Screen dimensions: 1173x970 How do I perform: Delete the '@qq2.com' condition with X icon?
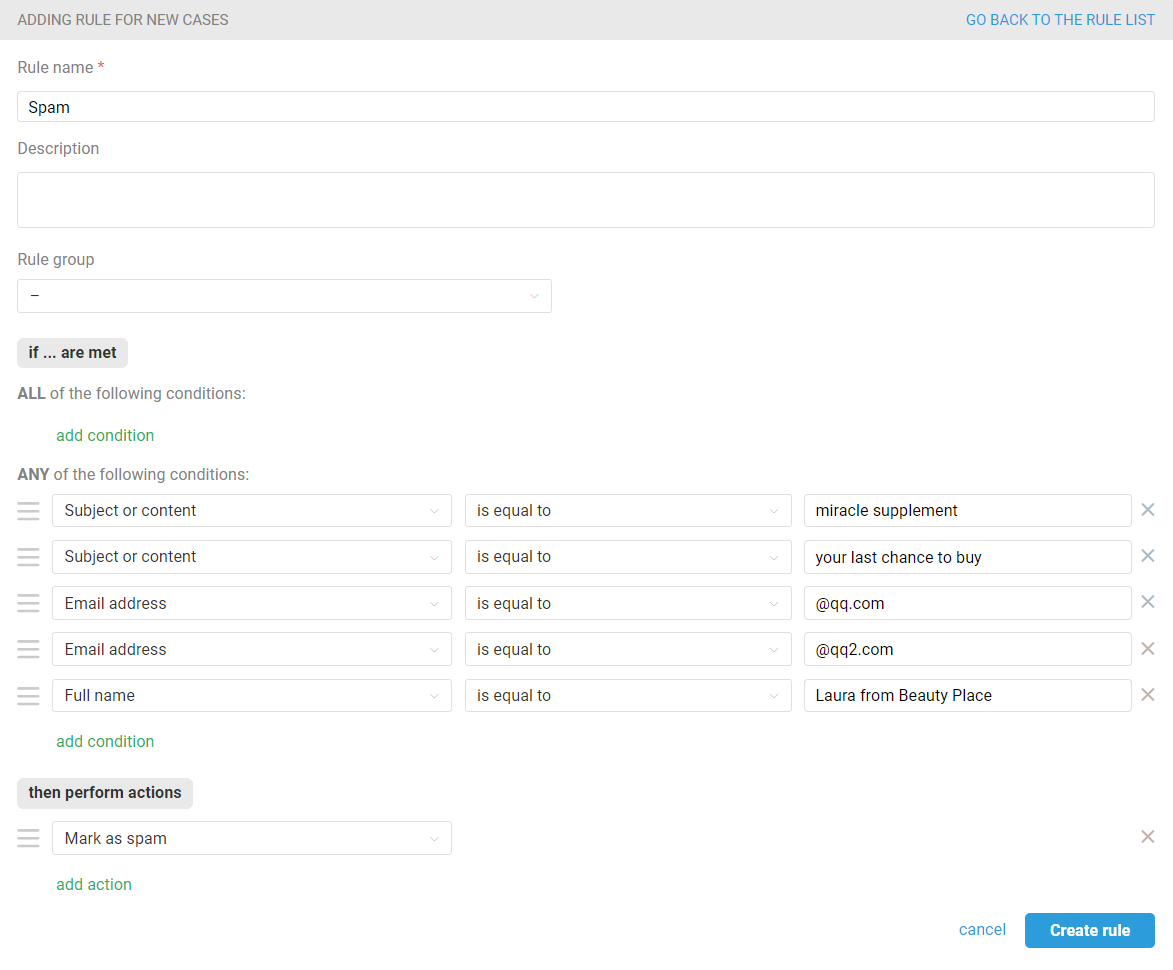click(x=1147, y=649)
